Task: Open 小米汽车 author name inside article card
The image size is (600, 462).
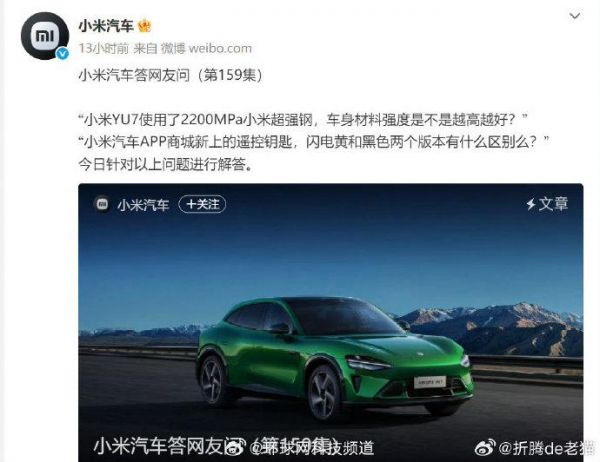Action: [143, 205]
